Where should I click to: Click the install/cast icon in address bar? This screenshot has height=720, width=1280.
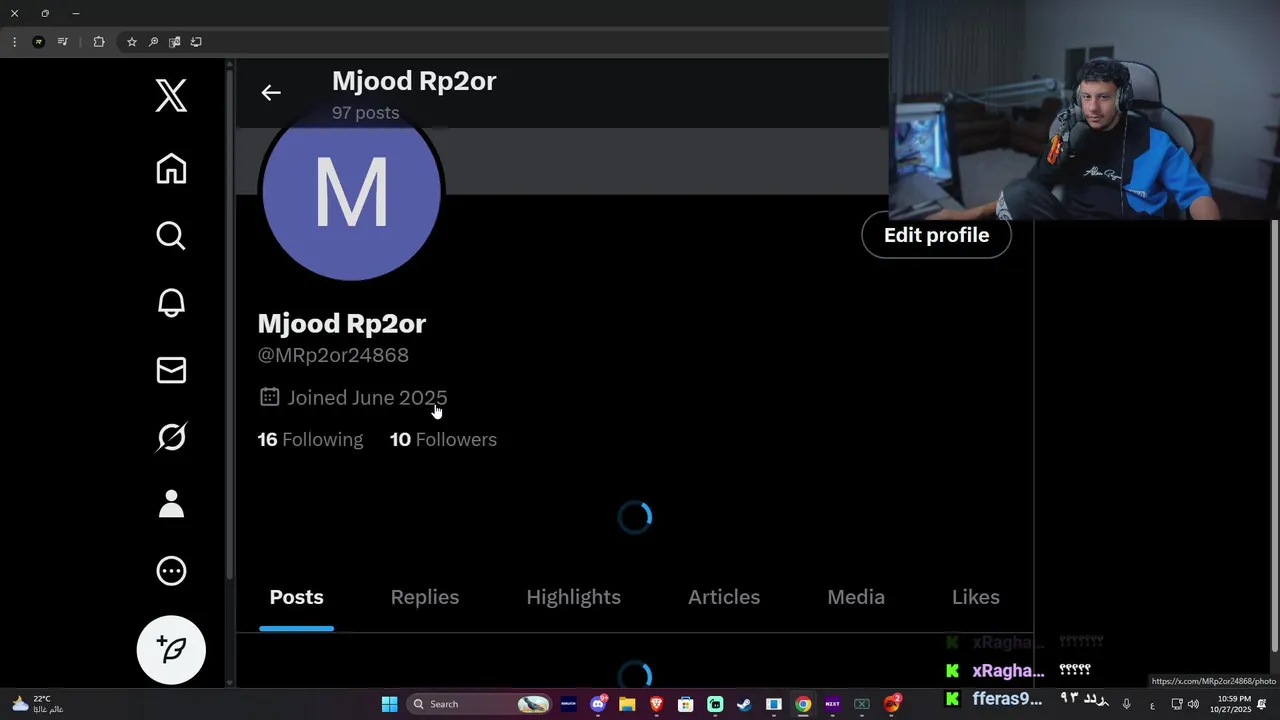[x=196, y=42]
